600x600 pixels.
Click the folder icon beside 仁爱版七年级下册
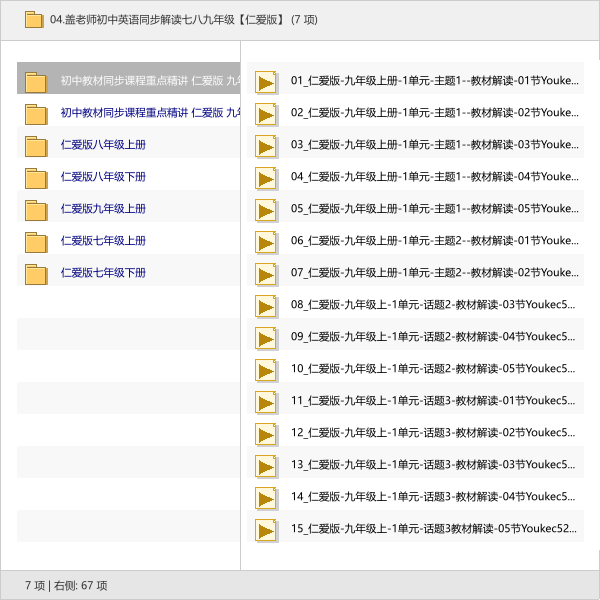click(x=36, y=274)
